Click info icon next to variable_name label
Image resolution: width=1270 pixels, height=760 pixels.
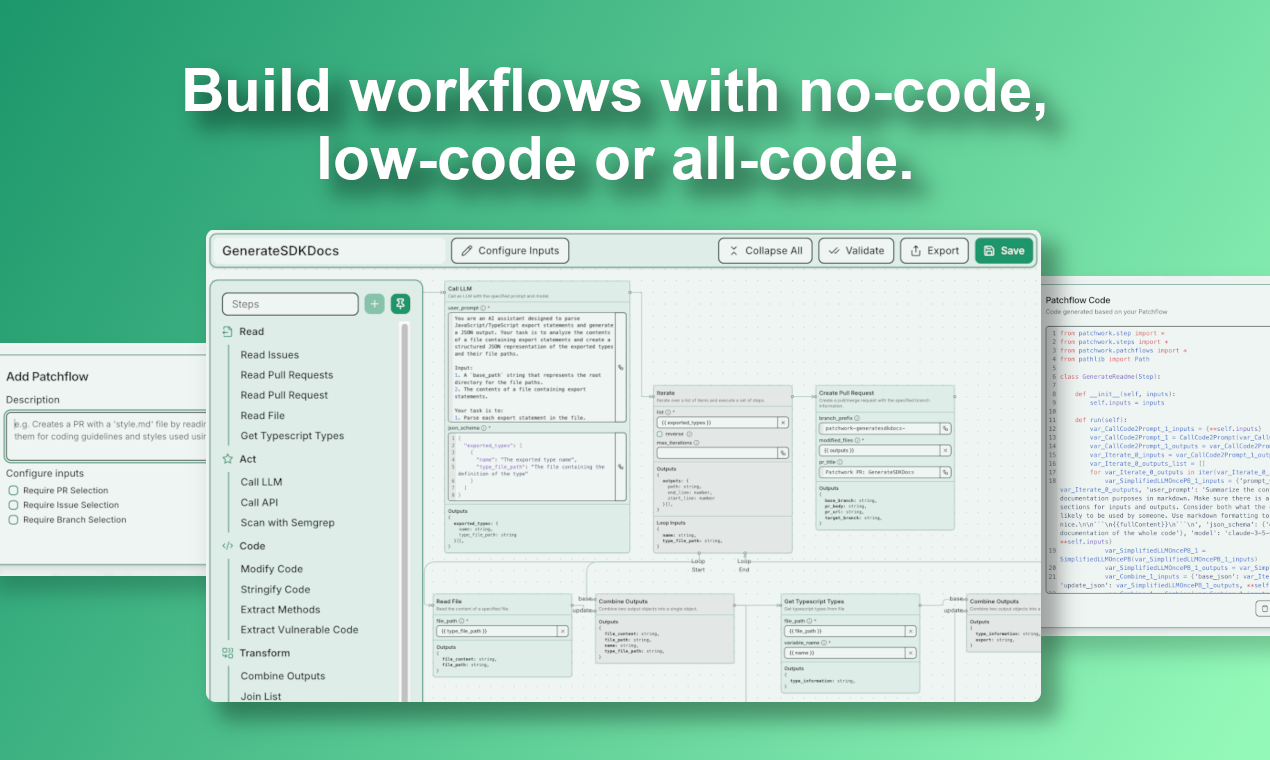[x=826, y=642]
